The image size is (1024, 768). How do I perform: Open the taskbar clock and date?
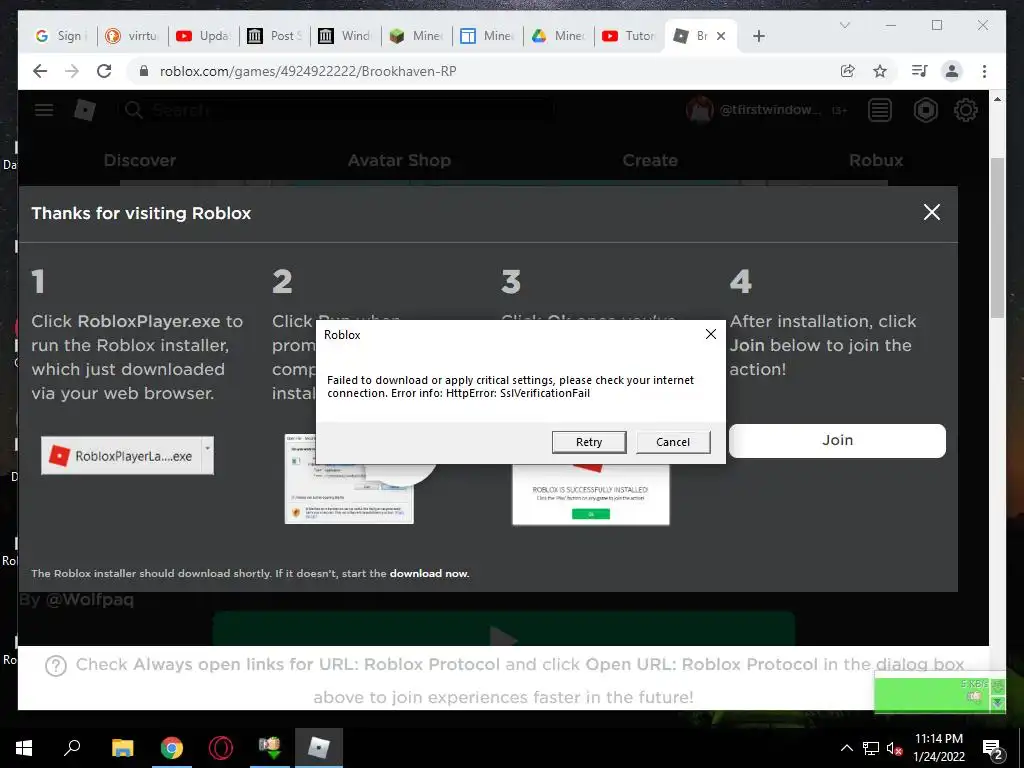click(x=938, y=748)
